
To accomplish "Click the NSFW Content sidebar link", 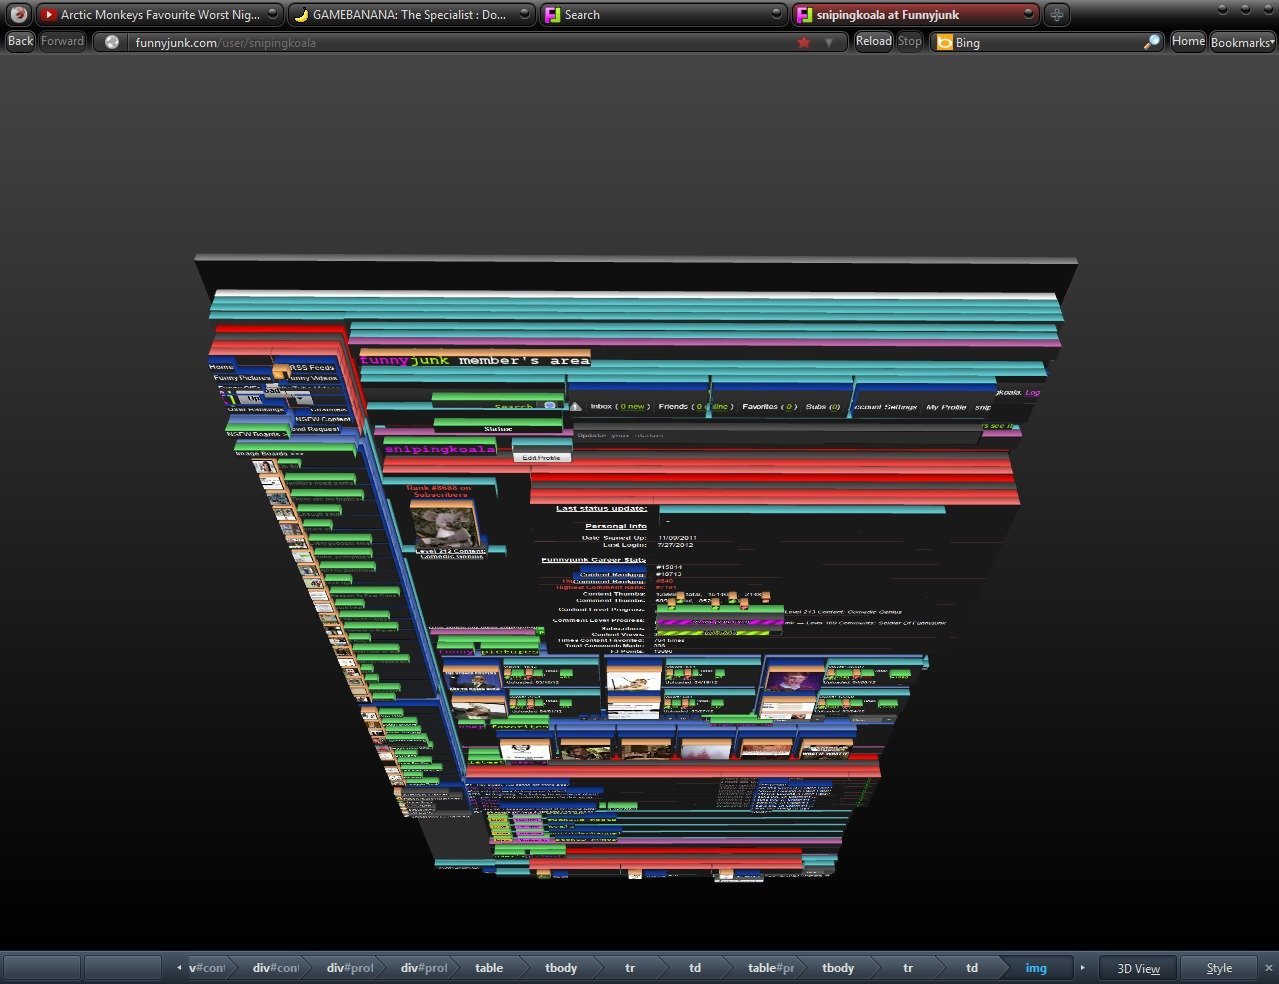I will 322,419.
